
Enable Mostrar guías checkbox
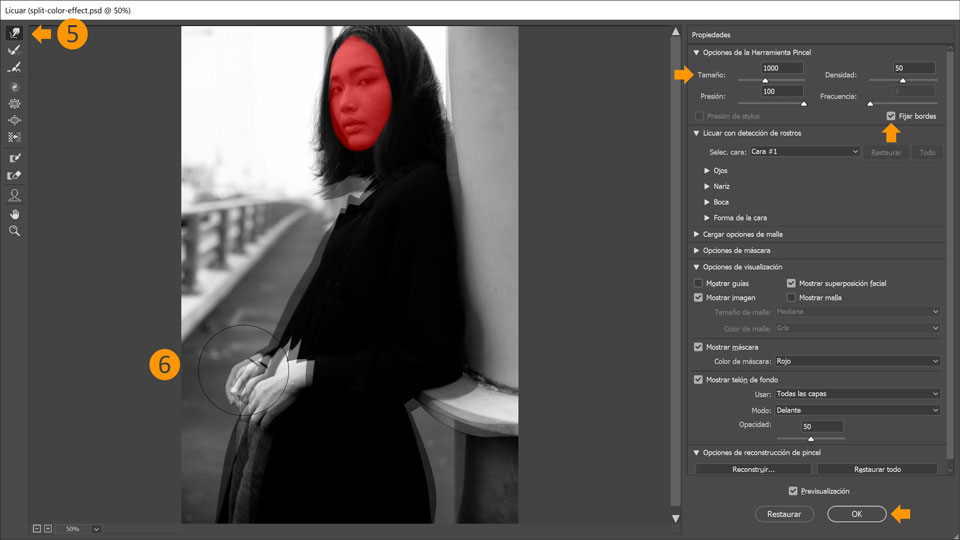tap(698, 283)
